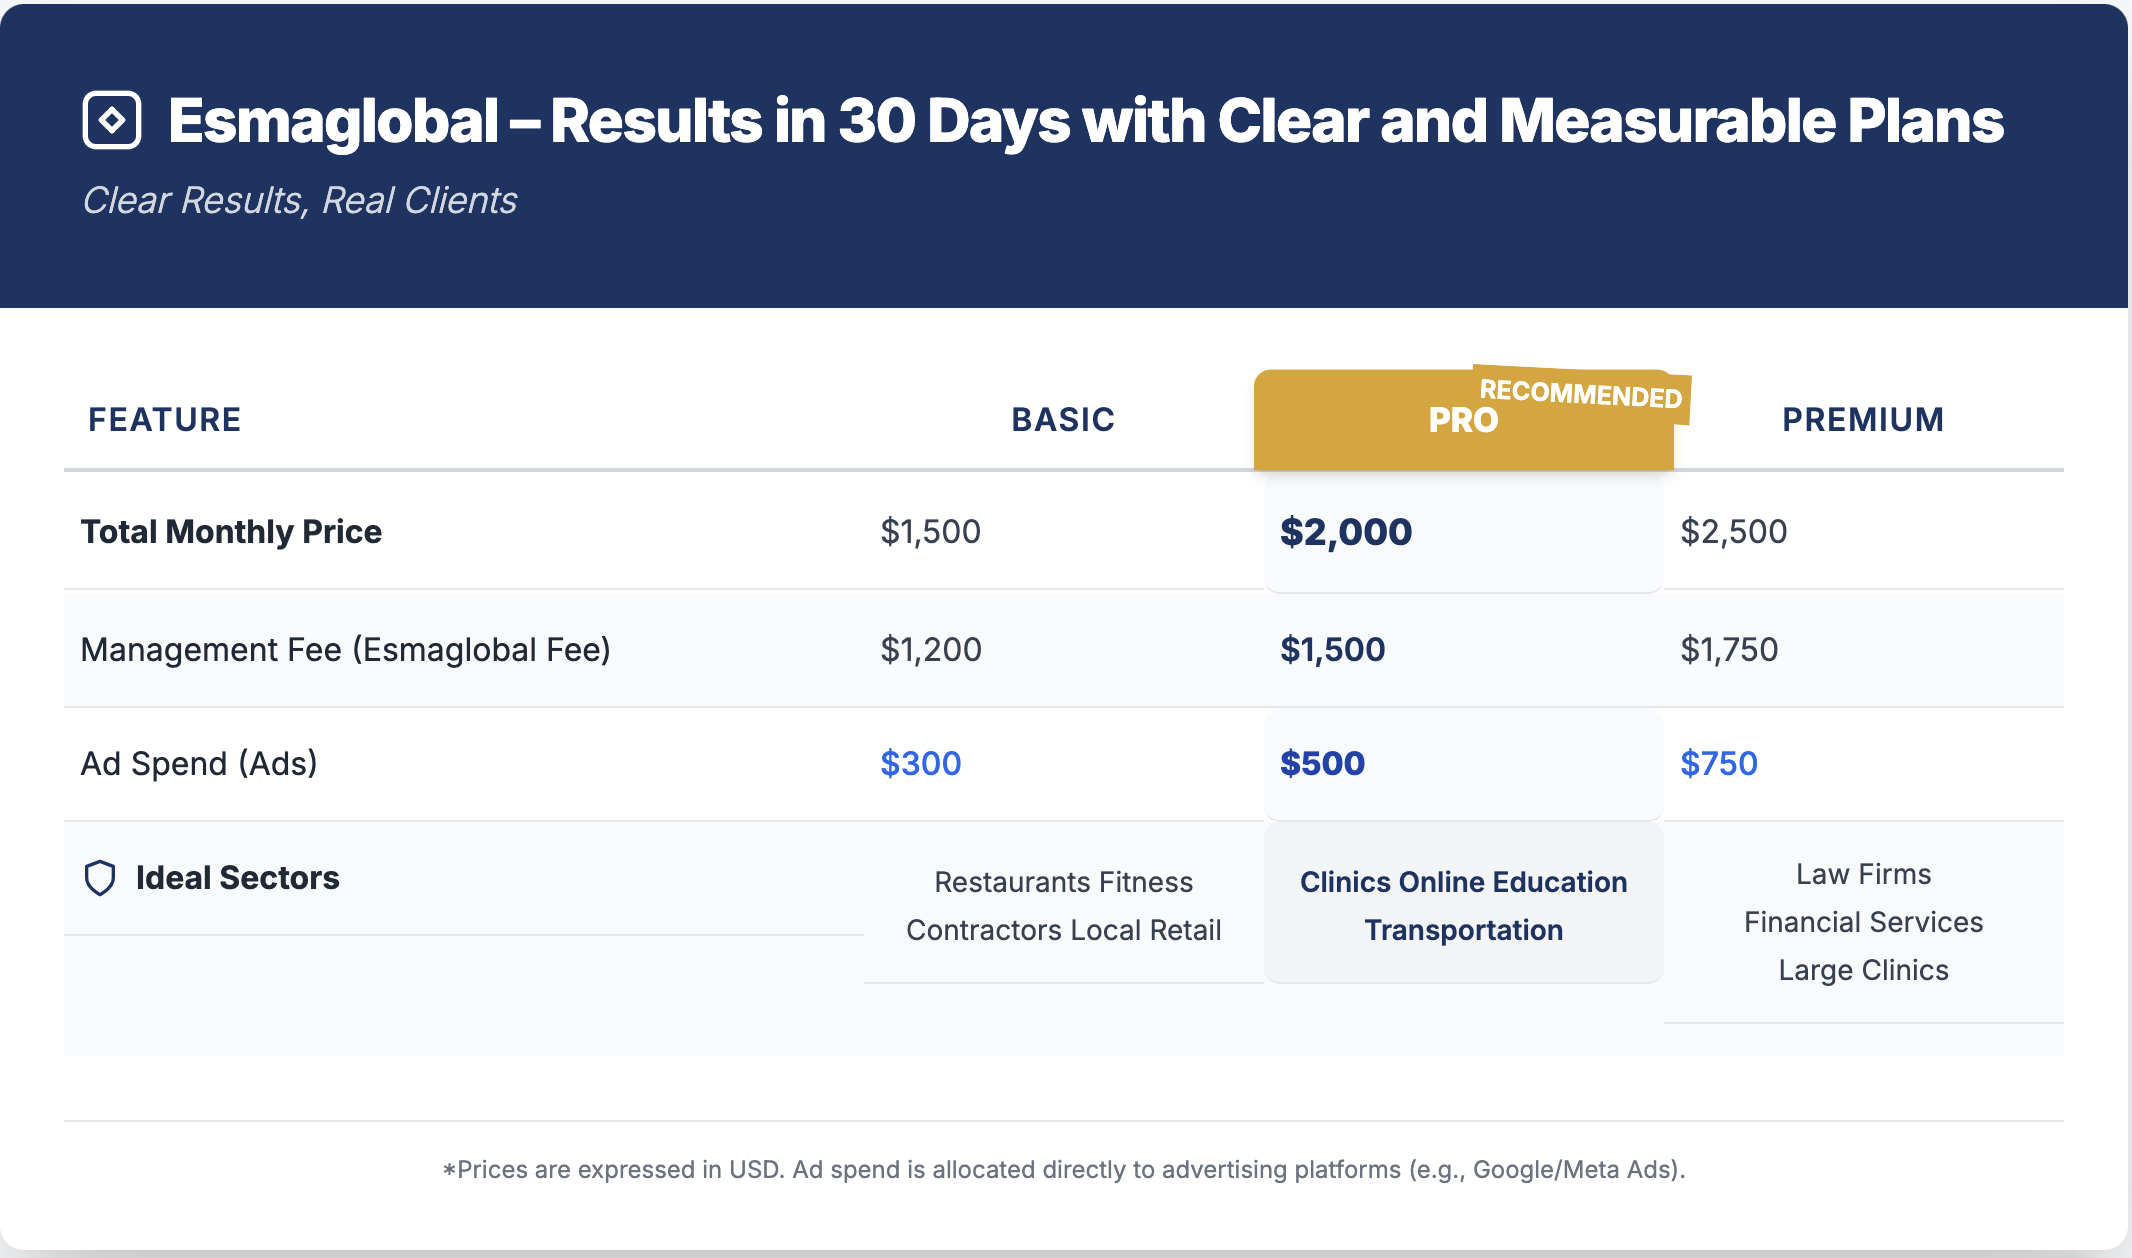Click the FEATURE column header
This screenshot has height=1258, width=2132.
165,420
